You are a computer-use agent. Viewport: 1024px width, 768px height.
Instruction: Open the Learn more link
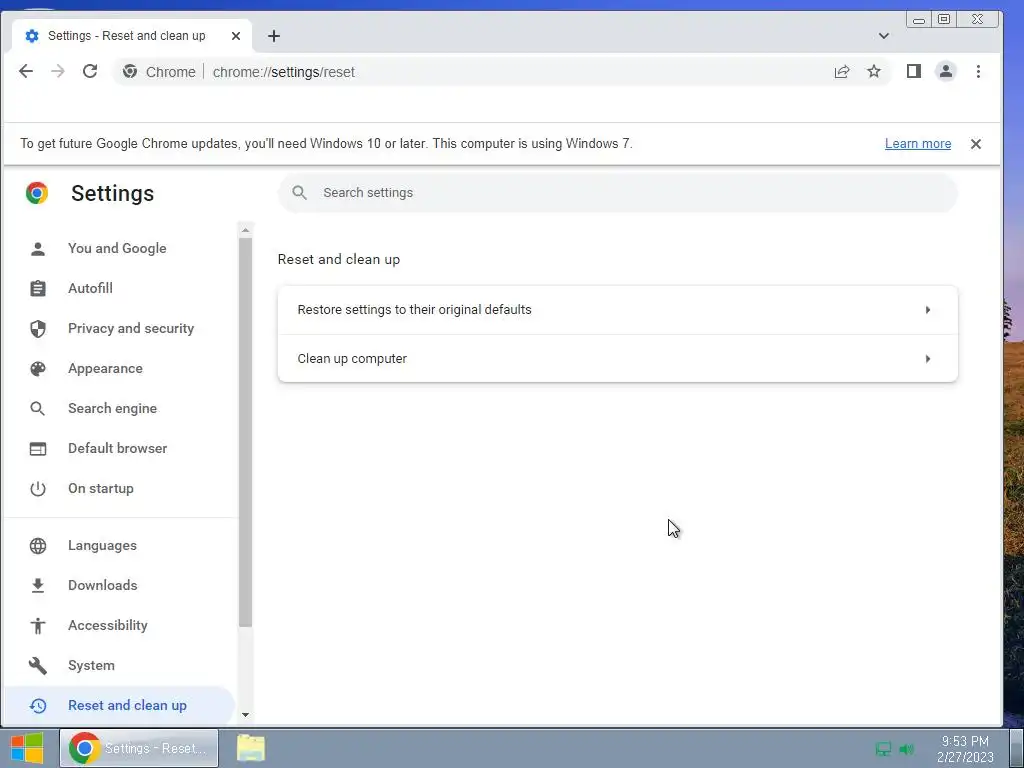[918, 144]
